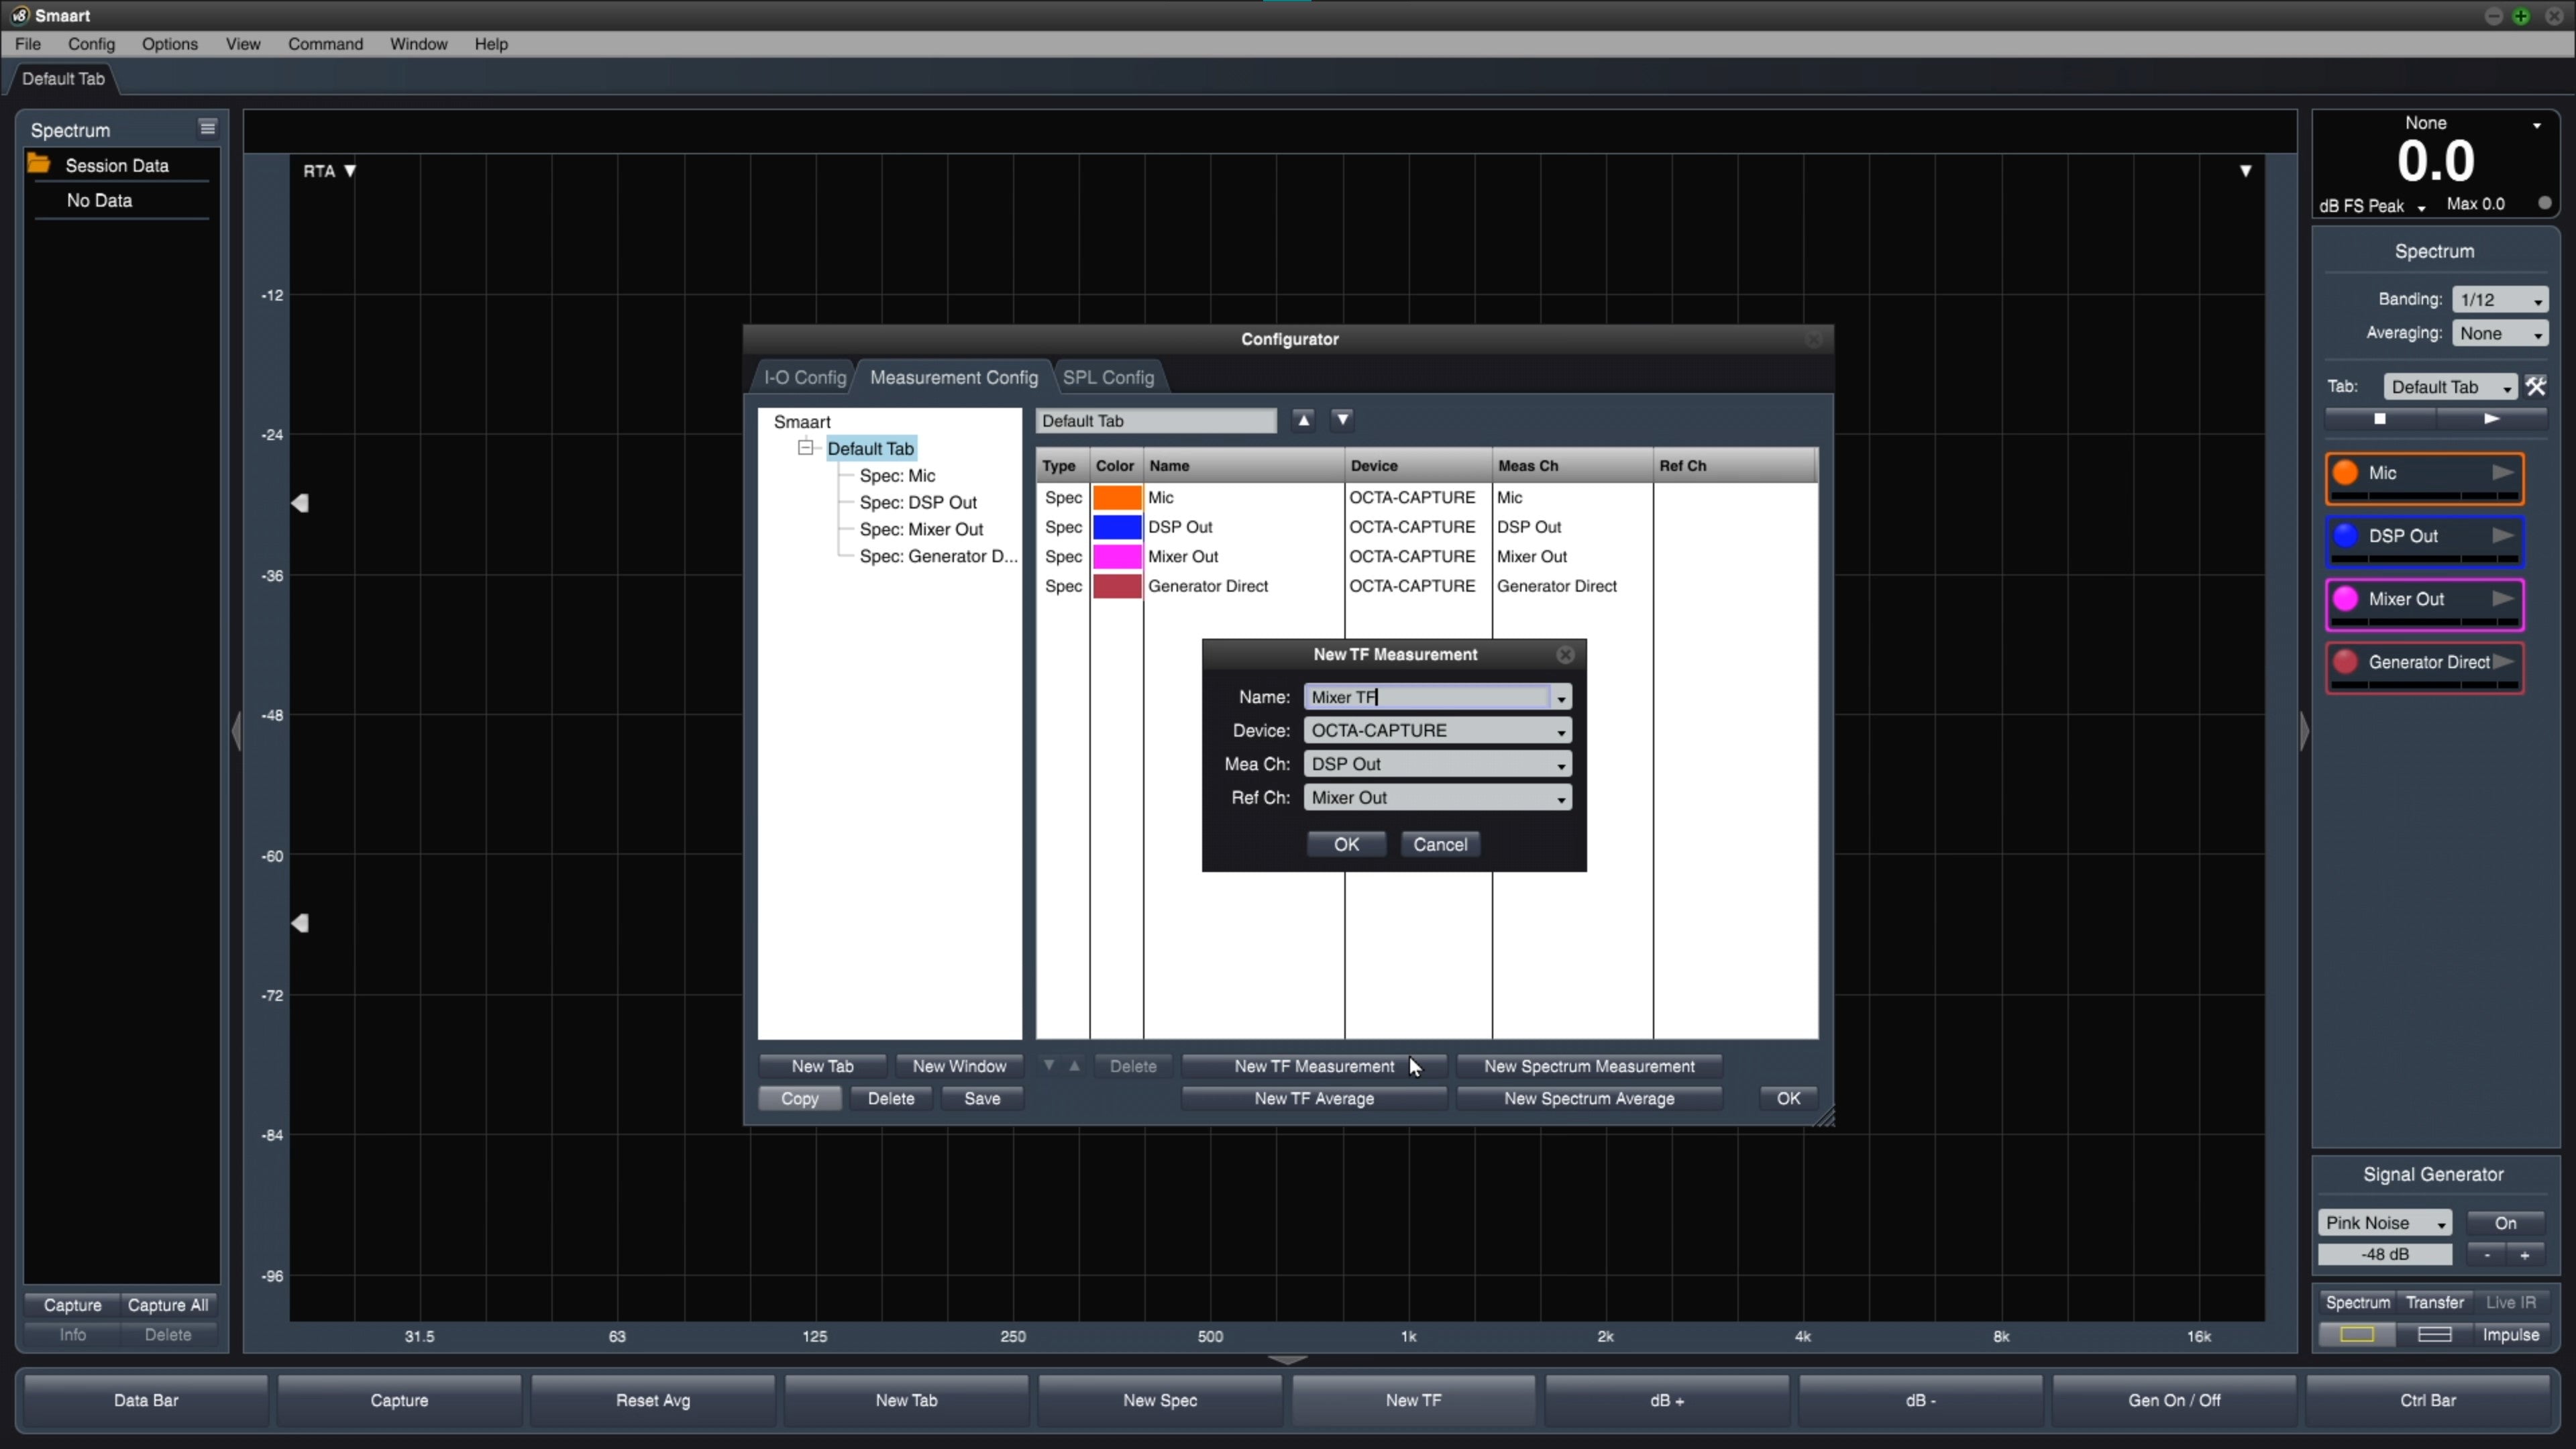Open the Mea Ch DSP Out dropdown
Viewport: 2576px width, 1449px height.
[x=1437, y=764]
